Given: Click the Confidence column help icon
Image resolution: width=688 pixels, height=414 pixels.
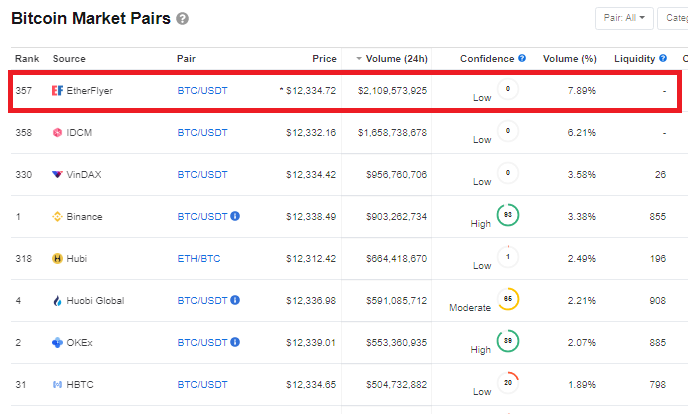Looking at the screenshot, I should (522, 58).
